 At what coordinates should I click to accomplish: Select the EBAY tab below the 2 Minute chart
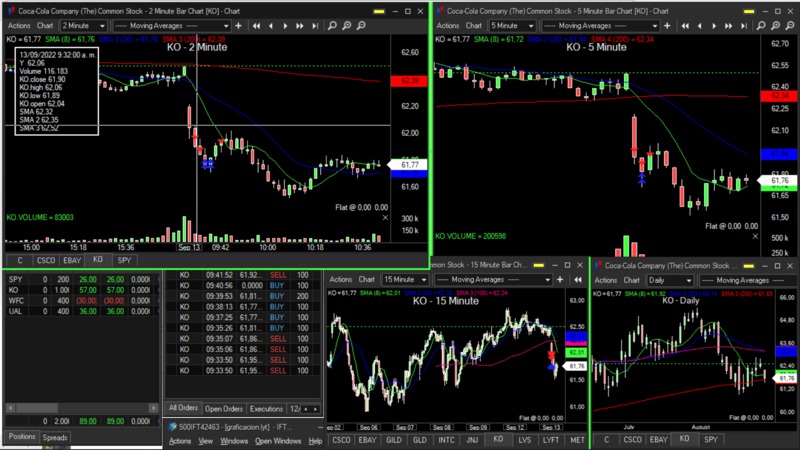click(x=73, y=259)
